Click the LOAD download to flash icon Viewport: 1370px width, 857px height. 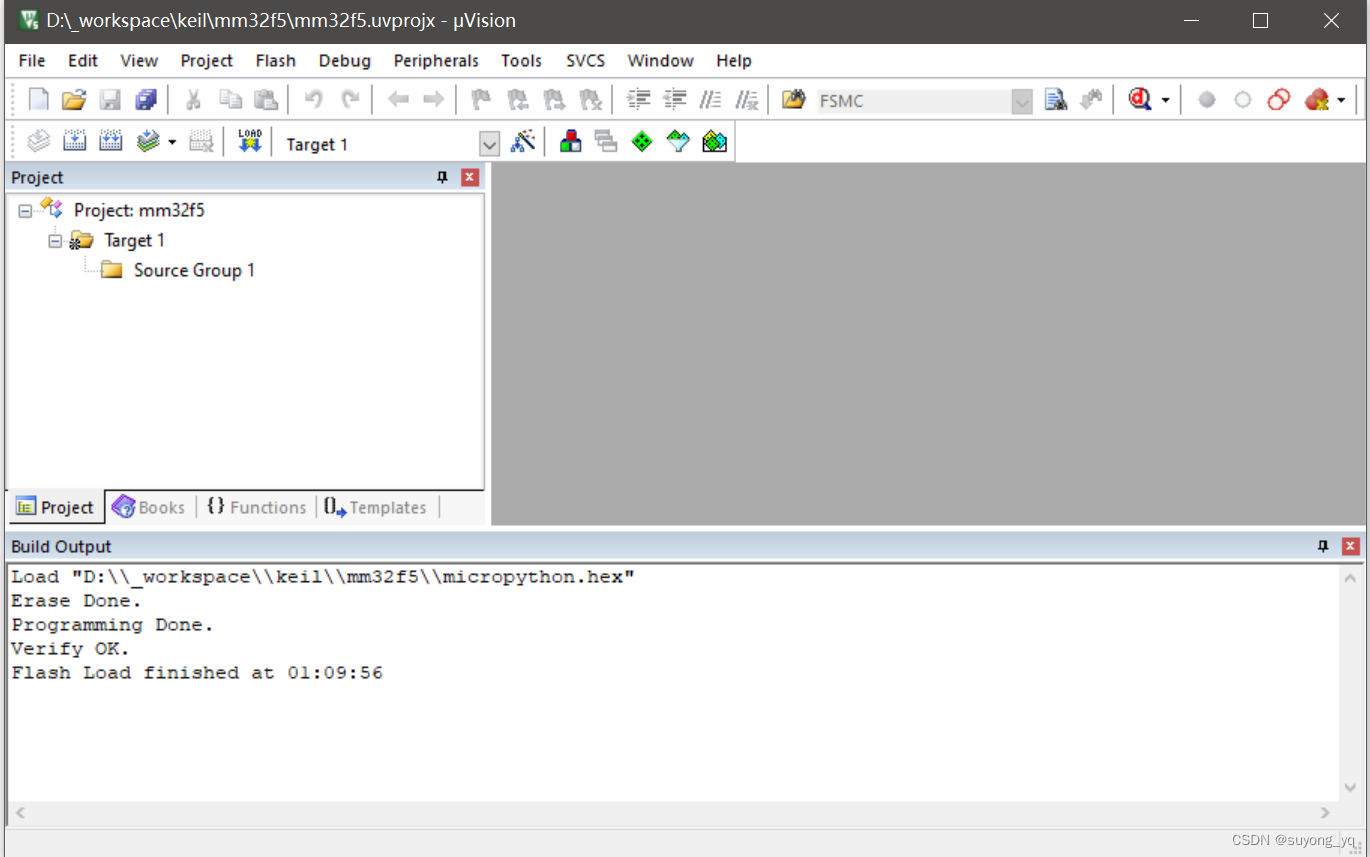[250, 142]
